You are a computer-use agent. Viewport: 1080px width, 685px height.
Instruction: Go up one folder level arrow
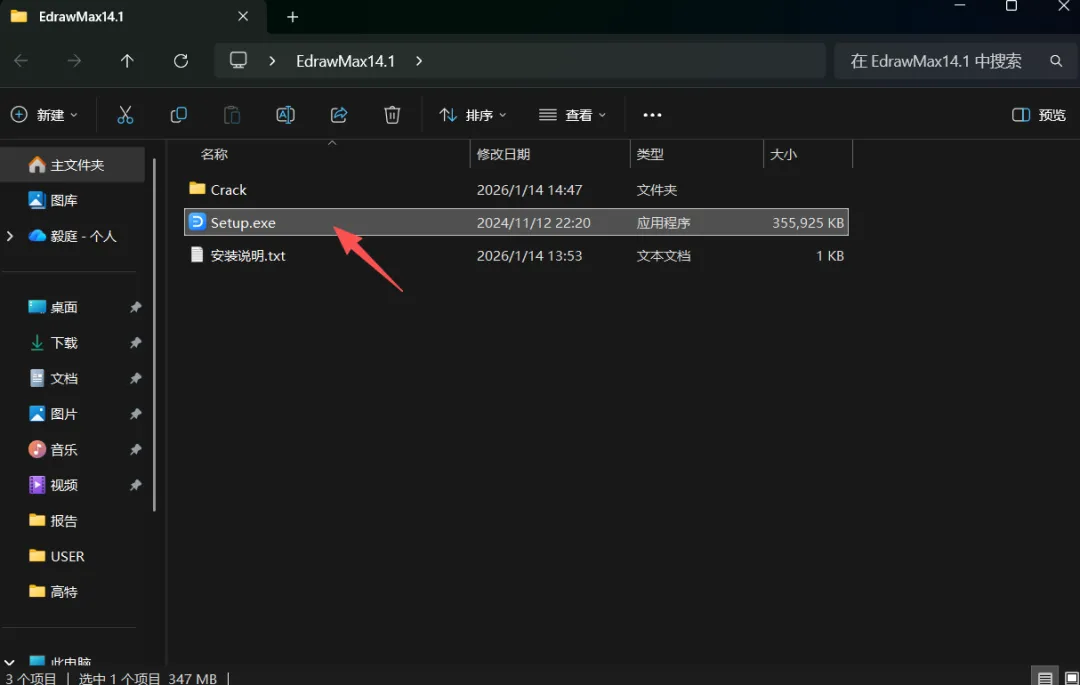(127, 61)
